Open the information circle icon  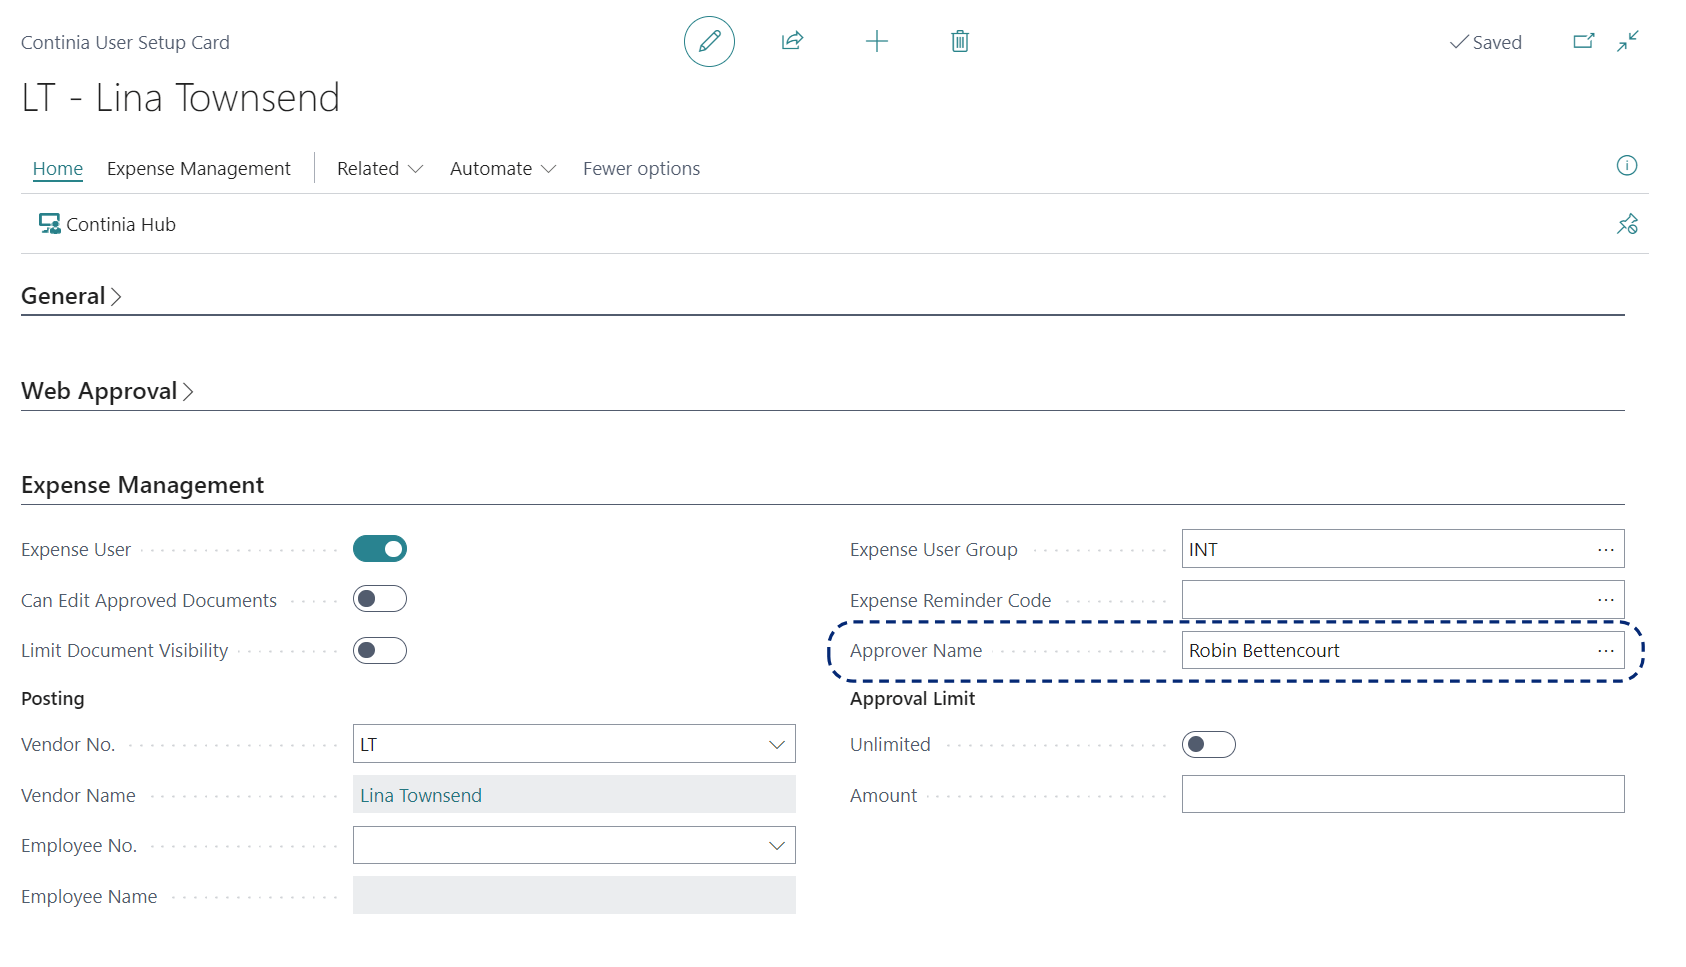1627,165
